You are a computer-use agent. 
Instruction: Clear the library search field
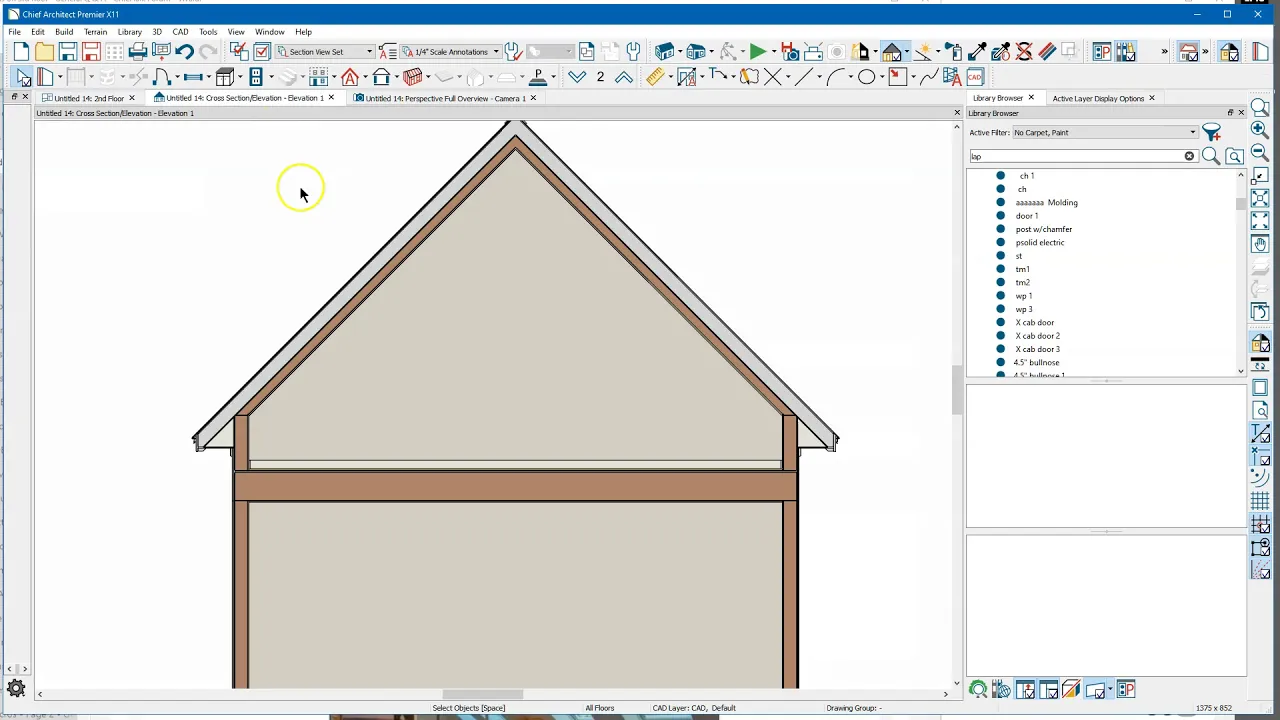1189,156
